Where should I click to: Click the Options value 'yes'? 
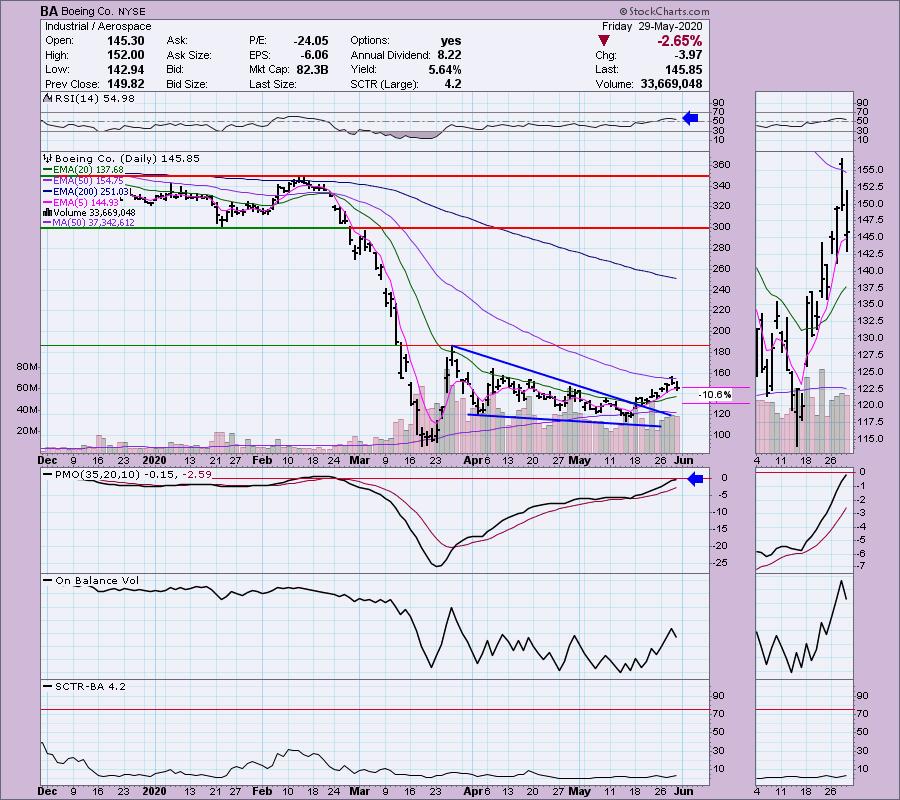coord(451,41)
